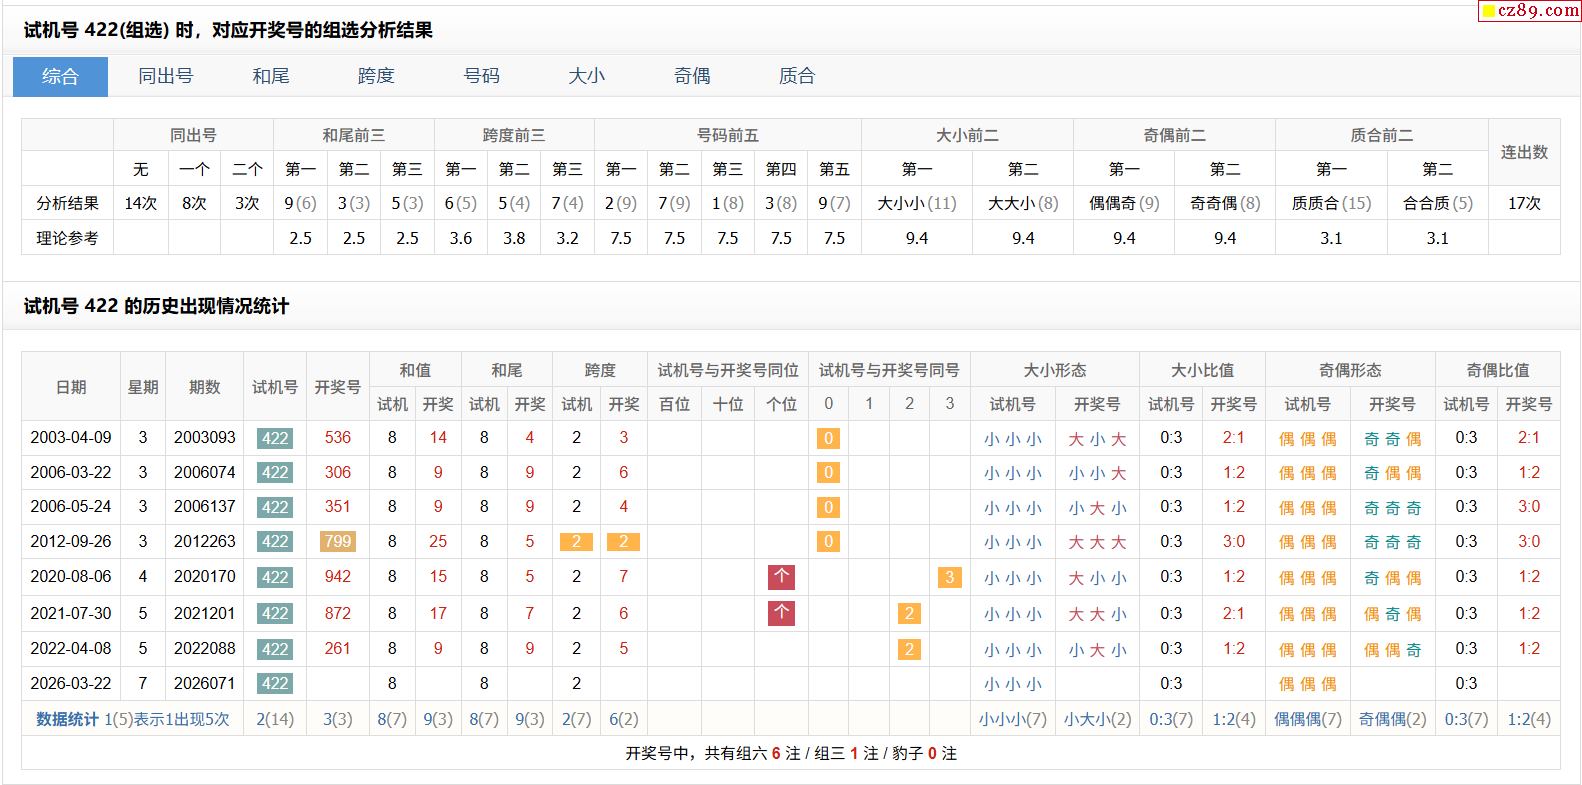Go to the 号码 tab
The height and width of the screenshot is (785, 1582).
coord(481,76)
